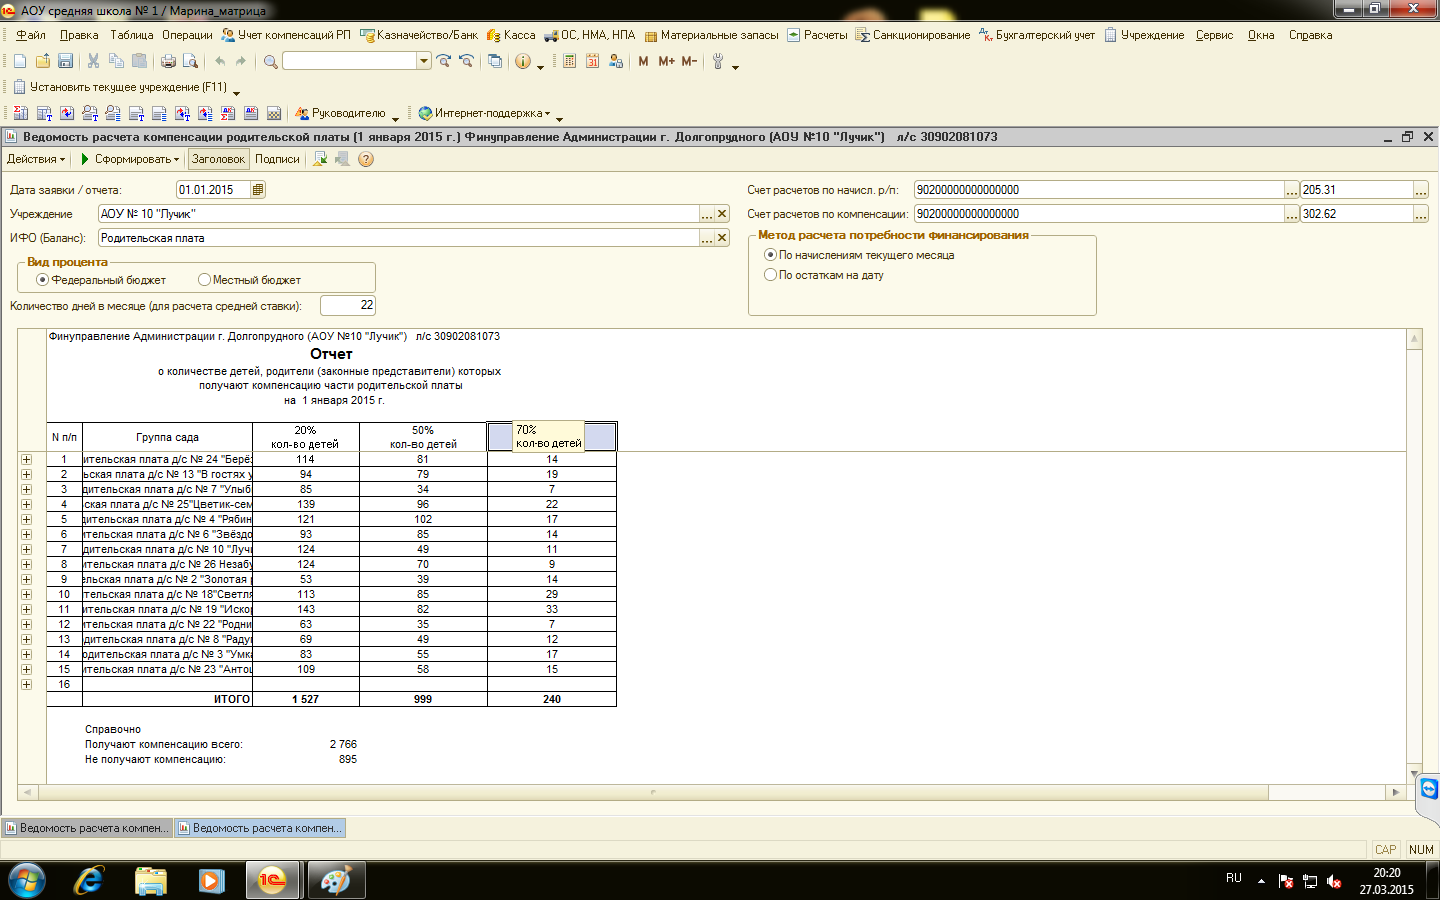Open the Calendar toolbar icon
Image resolution: width=1440 pixels, height=900 pixels.
(592, 61)
